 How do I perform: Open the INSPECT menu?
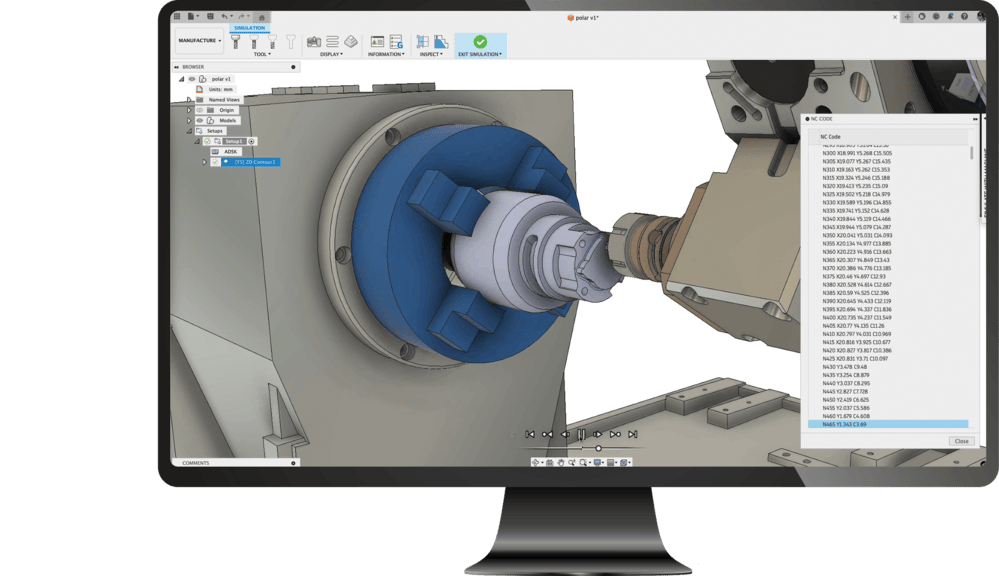point(431,54)
